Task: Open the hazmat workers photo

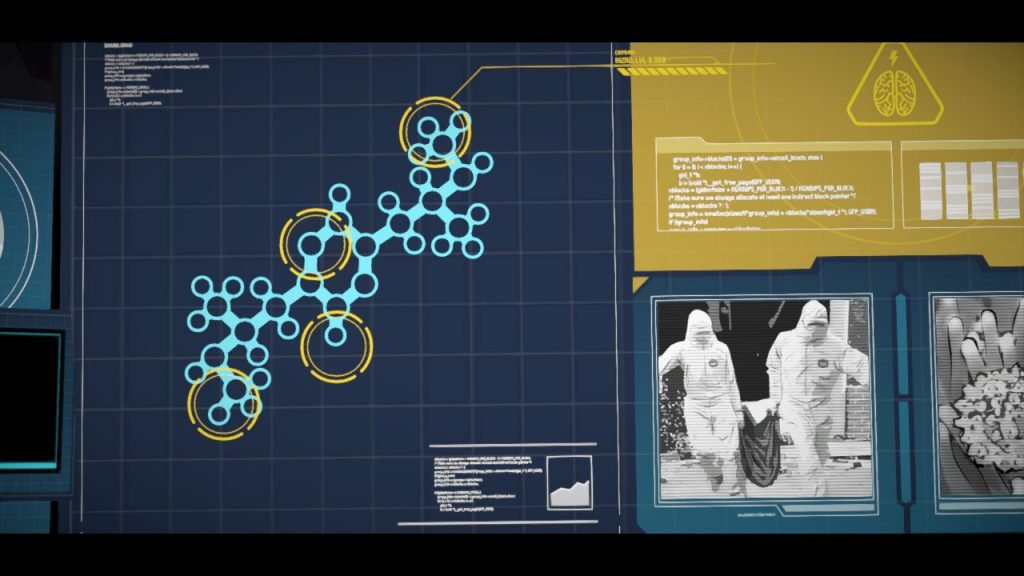Action: pos(763,397)
